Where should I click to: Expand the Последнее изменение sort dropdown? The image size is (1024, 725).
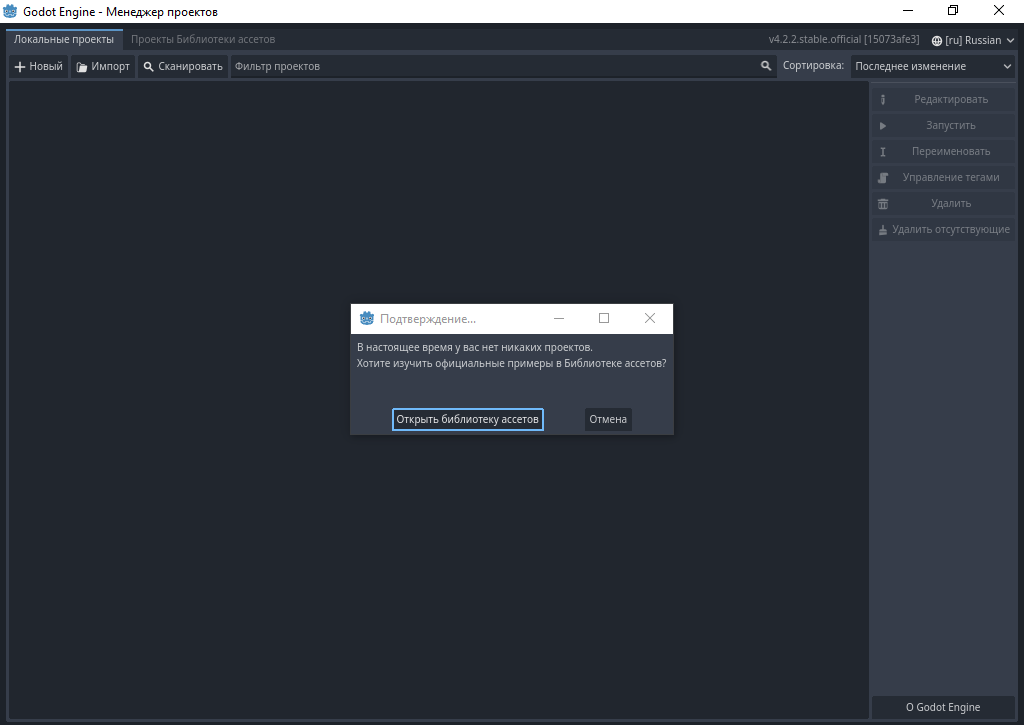[933, 66]
